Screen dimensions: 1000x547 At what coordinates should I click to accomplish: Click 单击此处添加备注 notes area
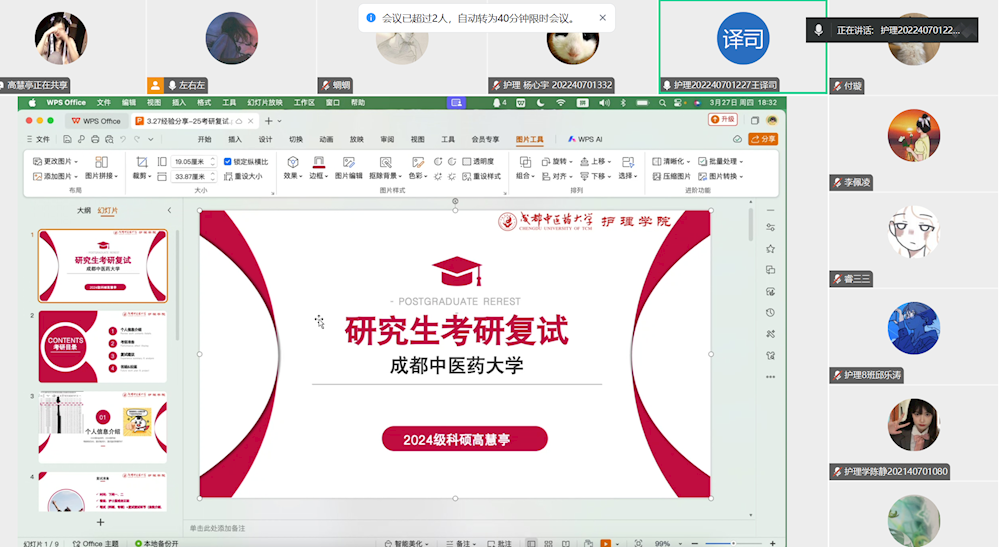click(217, 528)
